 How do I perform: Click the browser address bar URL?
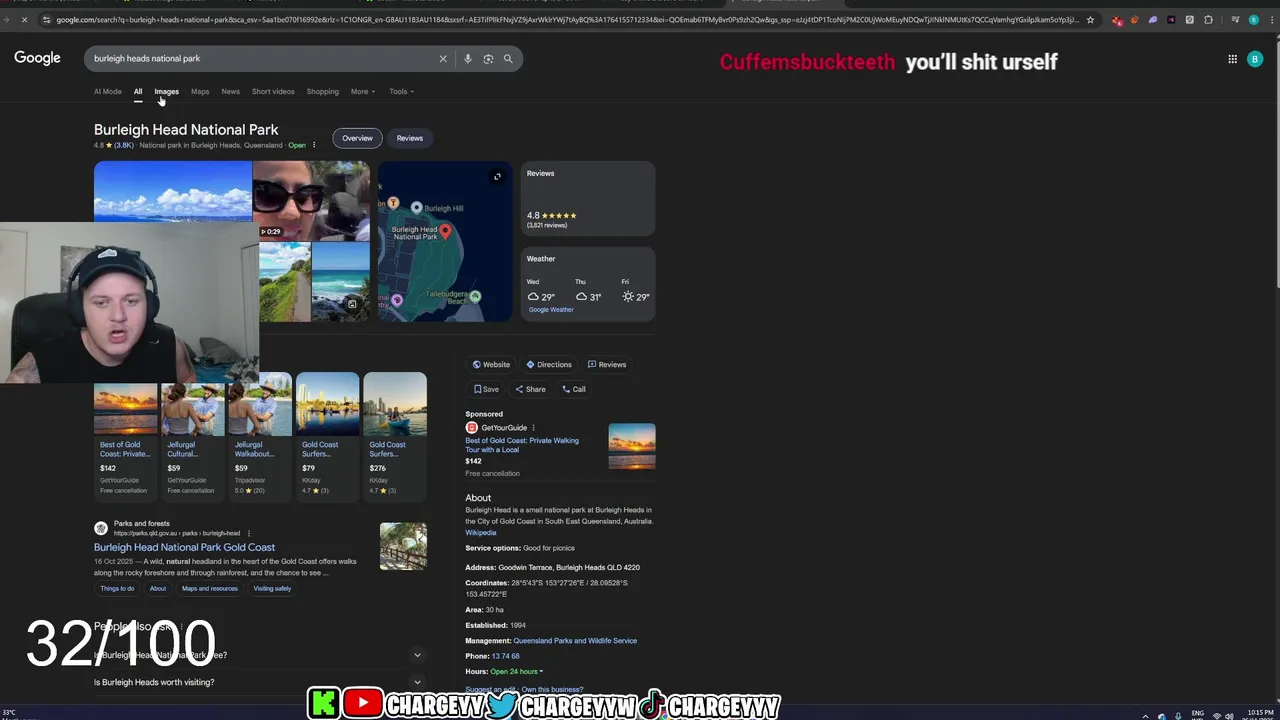point(568,20)
